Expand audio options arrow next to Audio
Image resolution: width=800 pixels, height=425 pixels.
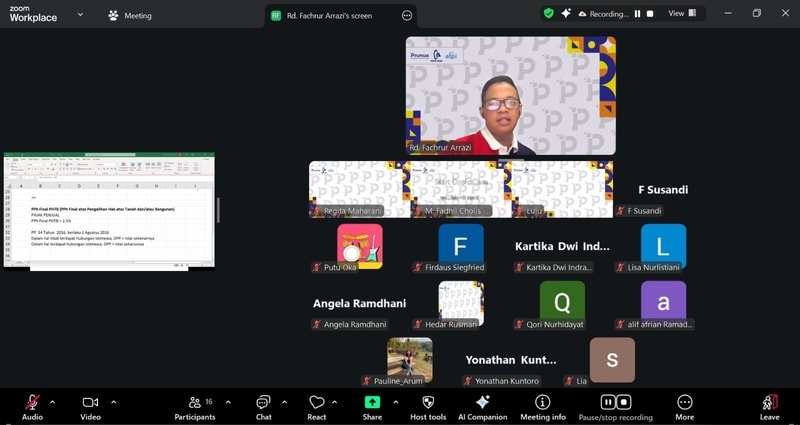click(53, 402)
